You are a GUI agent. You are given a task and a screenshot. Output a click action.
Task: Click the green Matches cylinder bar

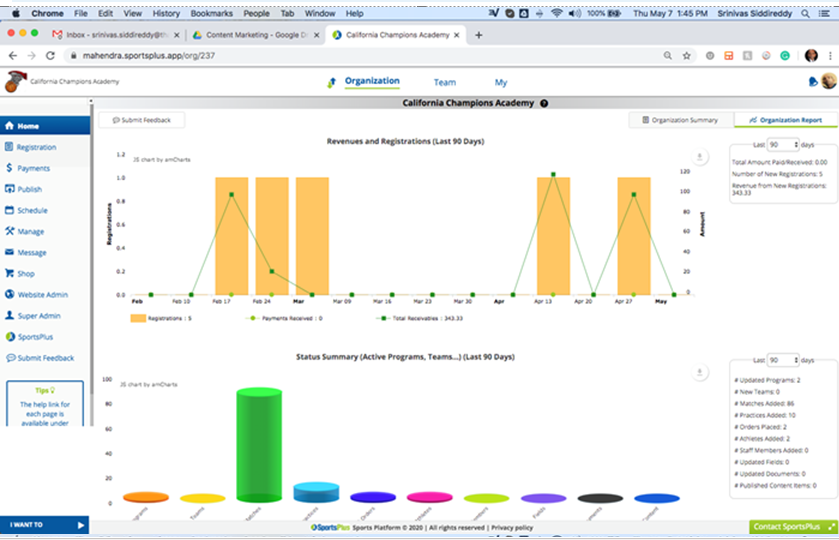coord(259,445)
